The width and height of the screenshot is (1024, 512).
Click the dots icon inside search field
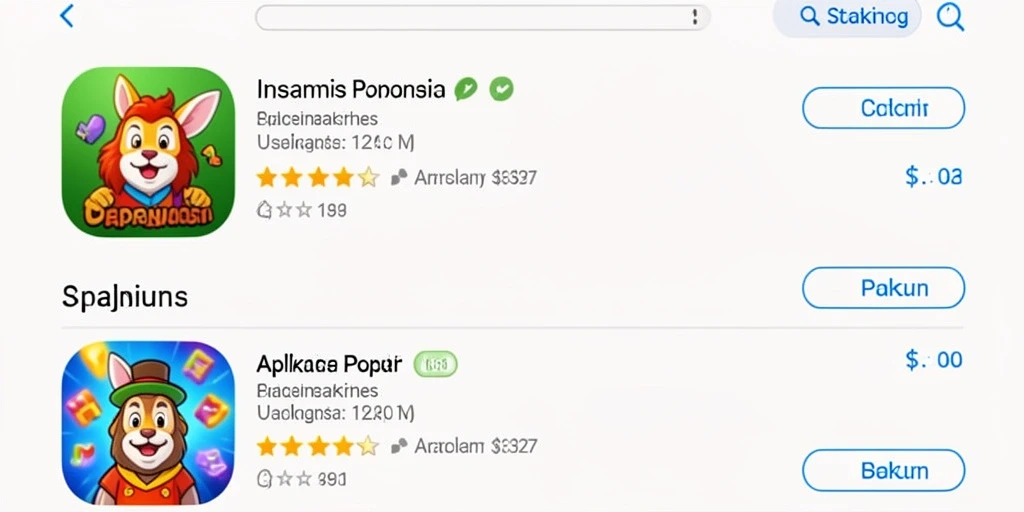pyautogui.click(x=695, y=18)
